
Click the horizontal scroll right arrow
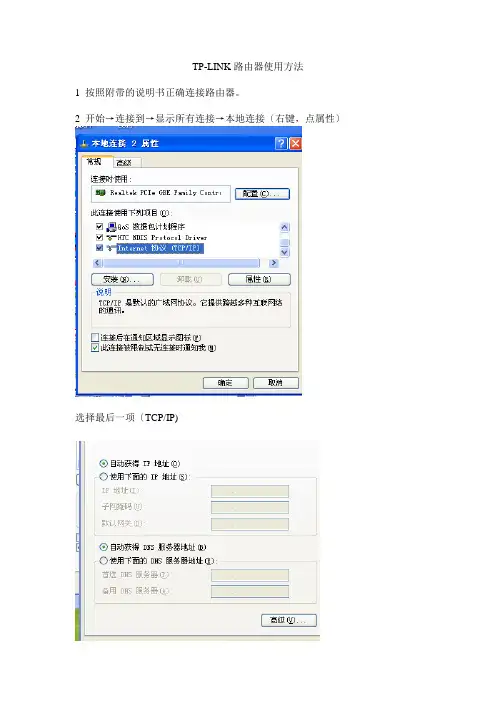274,263
